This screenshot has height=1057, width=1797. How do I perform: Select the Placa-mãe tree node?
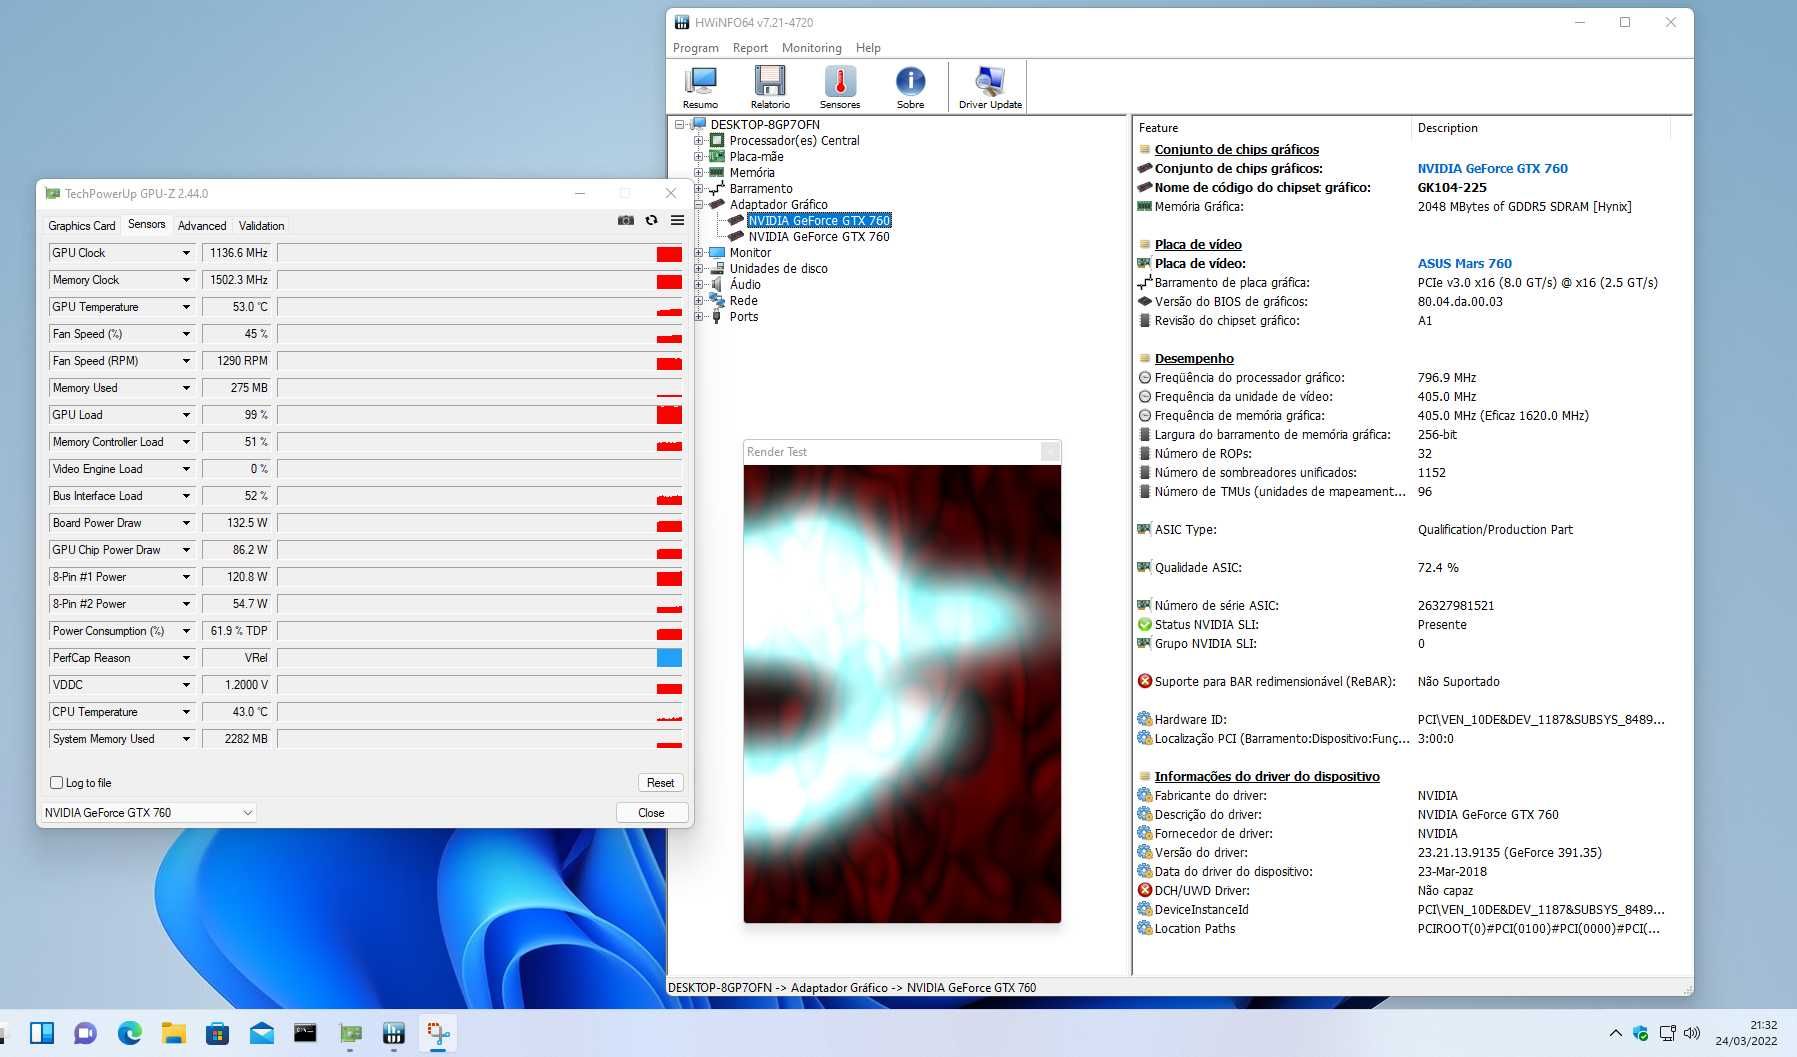pos(756,157)
